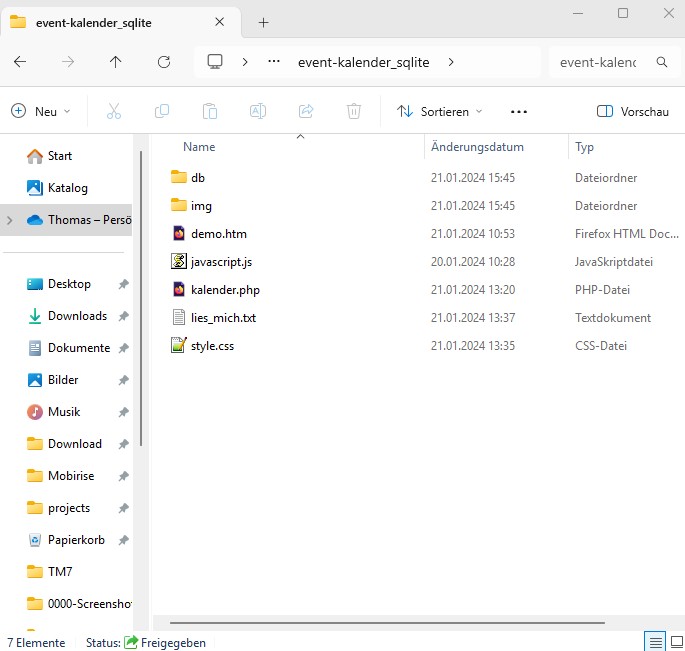The width and height of the screenshot is (685, 651).
Task: Click the Rename icon in toolbar
Action: 257,111
